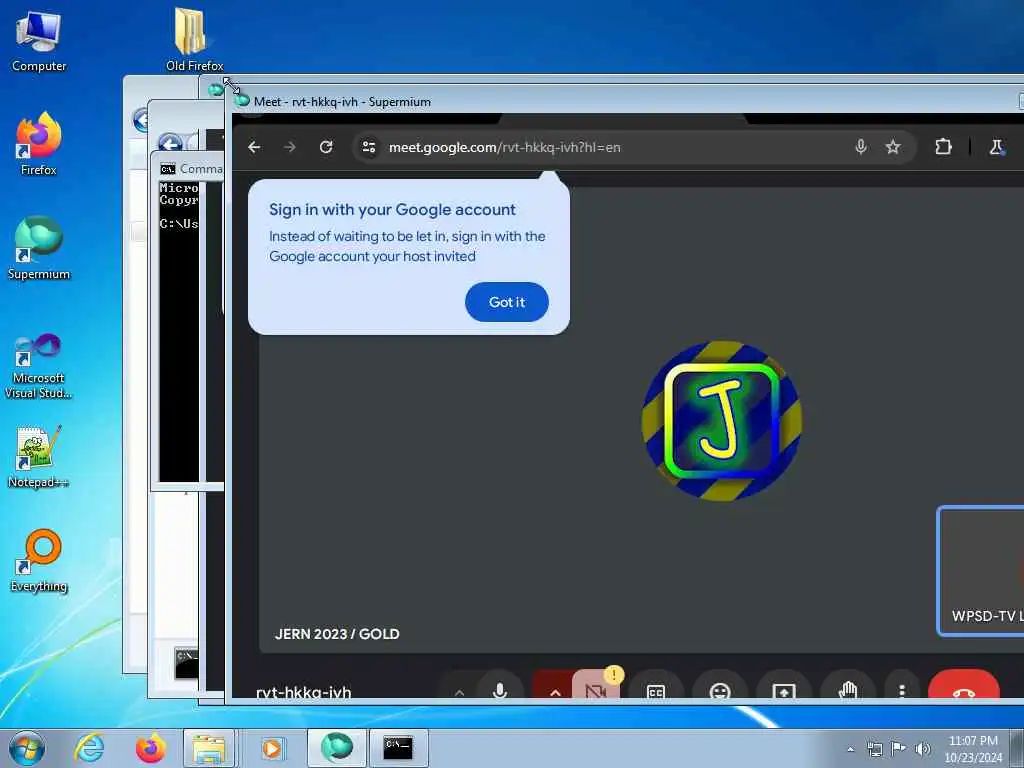Select Microsoft Visual Studio desktop shortcut

(39, 366)
